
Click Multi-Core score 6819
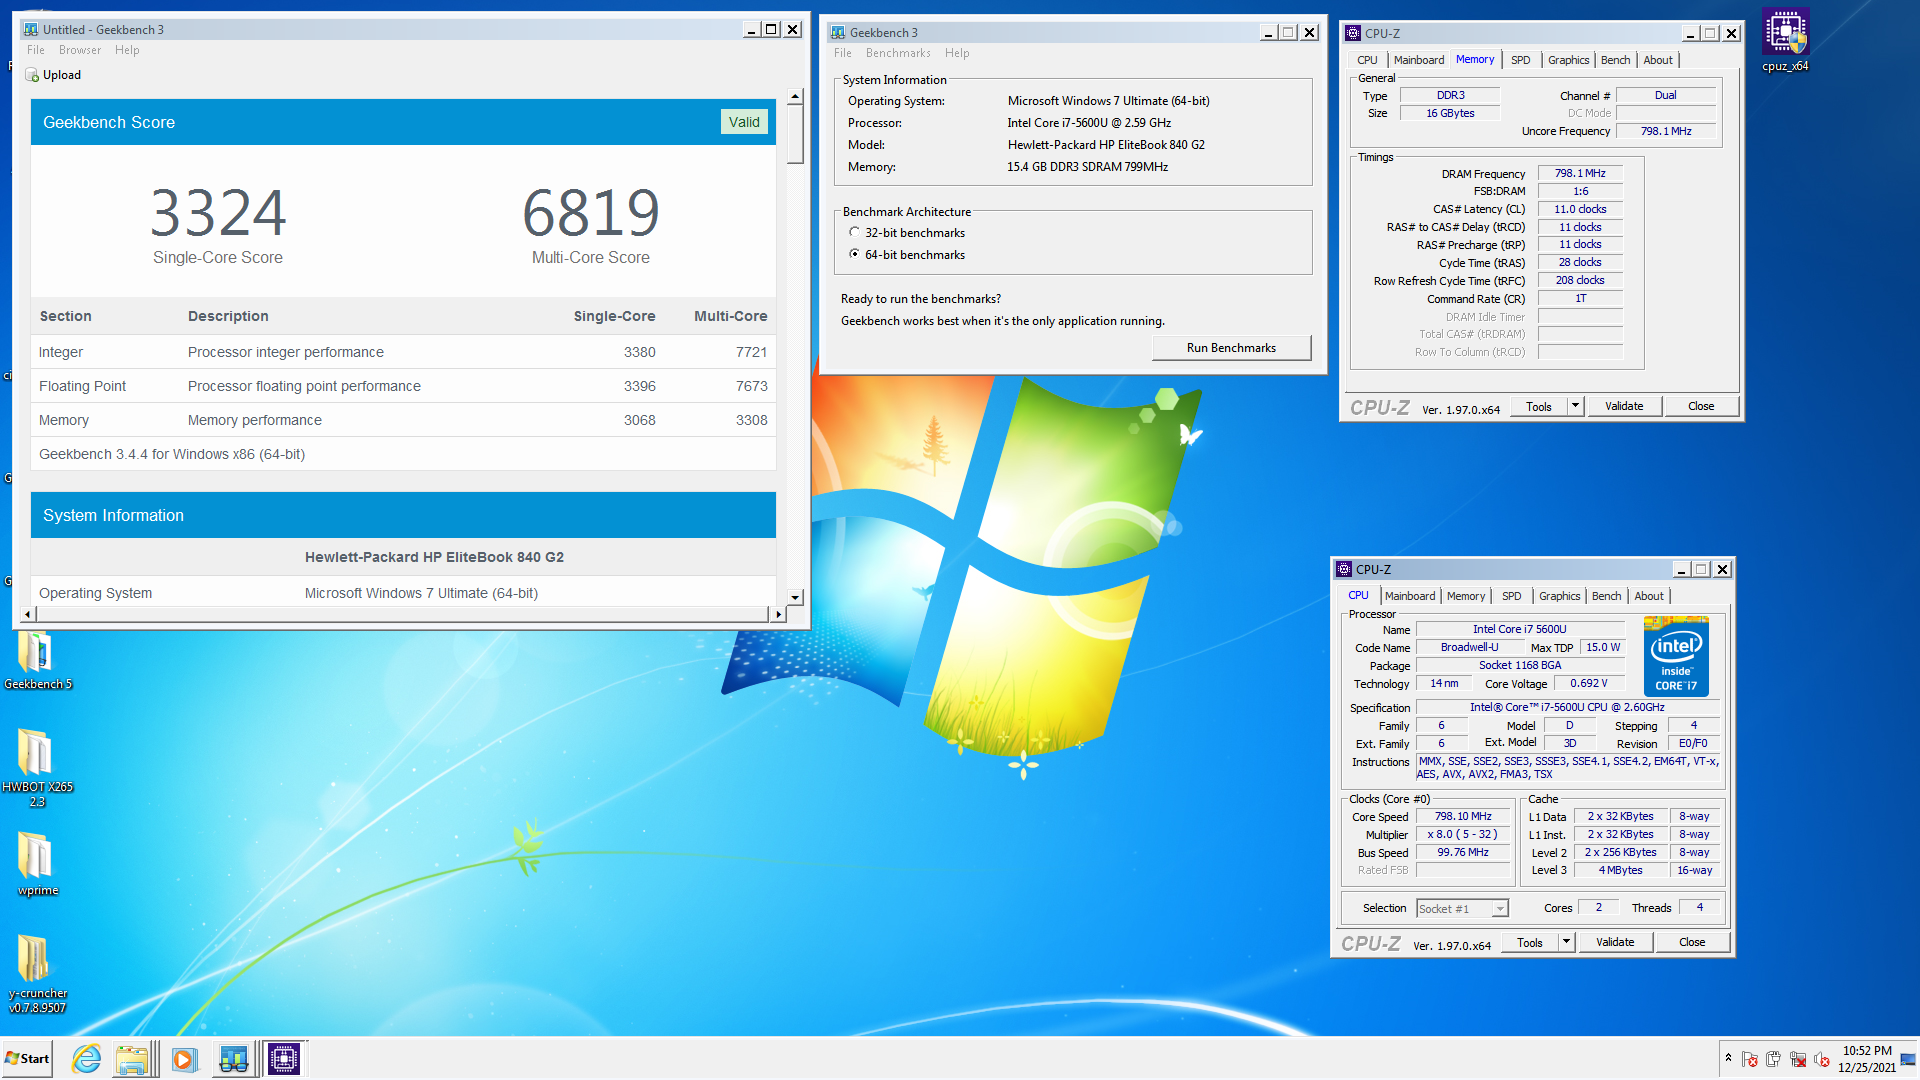coord(591,212)
